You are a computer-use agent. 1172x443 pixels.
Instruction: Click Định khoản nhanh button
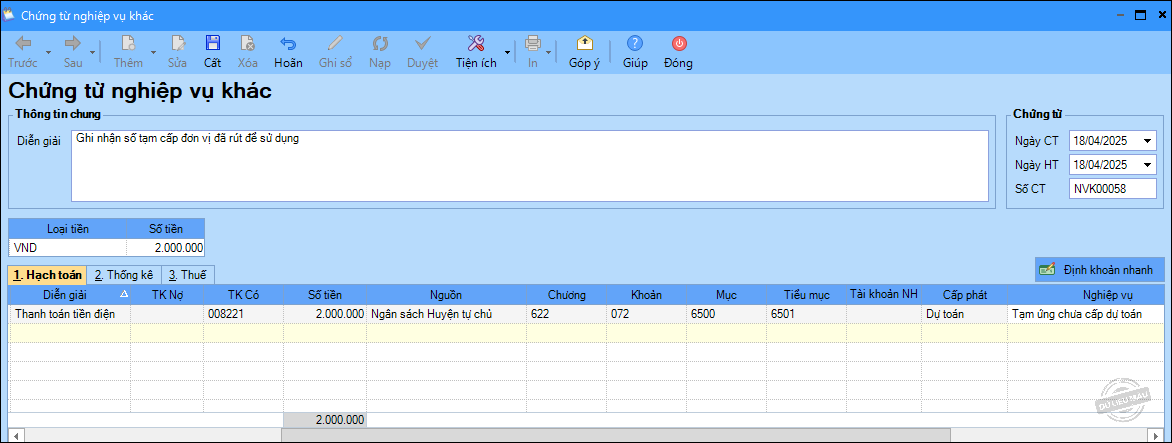click(x=1099, y=269)
